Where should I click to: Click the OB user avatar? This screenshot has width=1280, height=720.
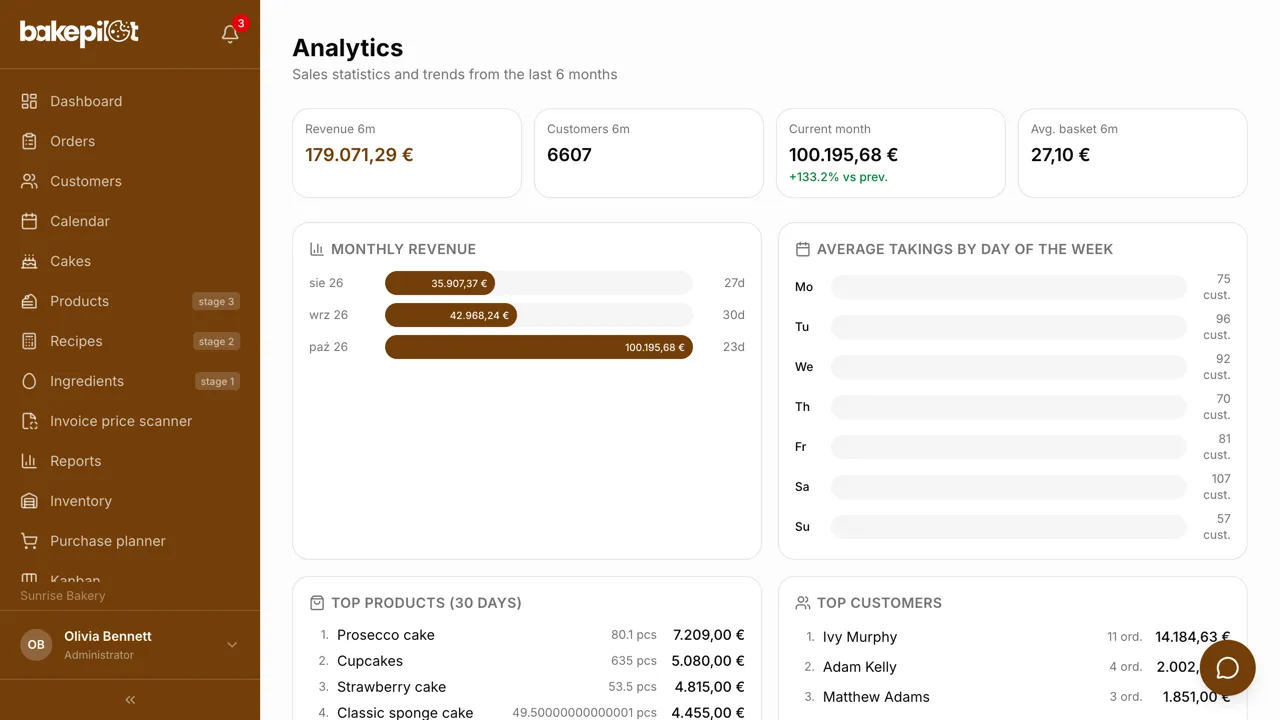click(36, 645)
